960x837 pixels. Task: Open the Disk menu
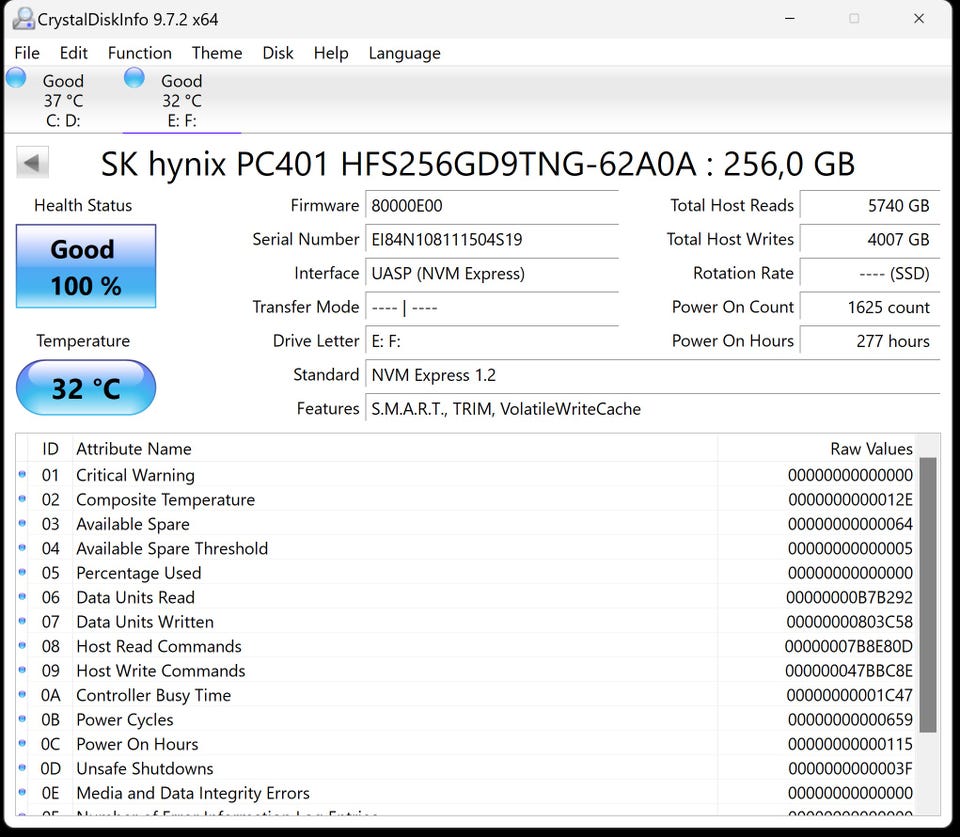coord(277,53)
